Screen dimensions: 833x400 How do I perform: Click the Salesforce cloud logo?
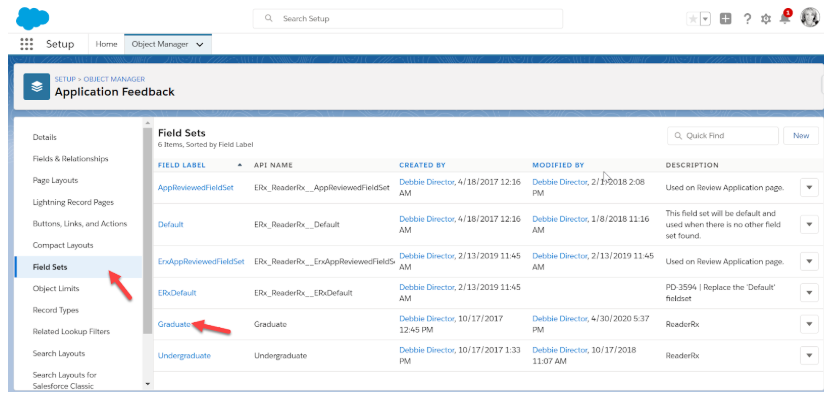[x=33, y=17]
